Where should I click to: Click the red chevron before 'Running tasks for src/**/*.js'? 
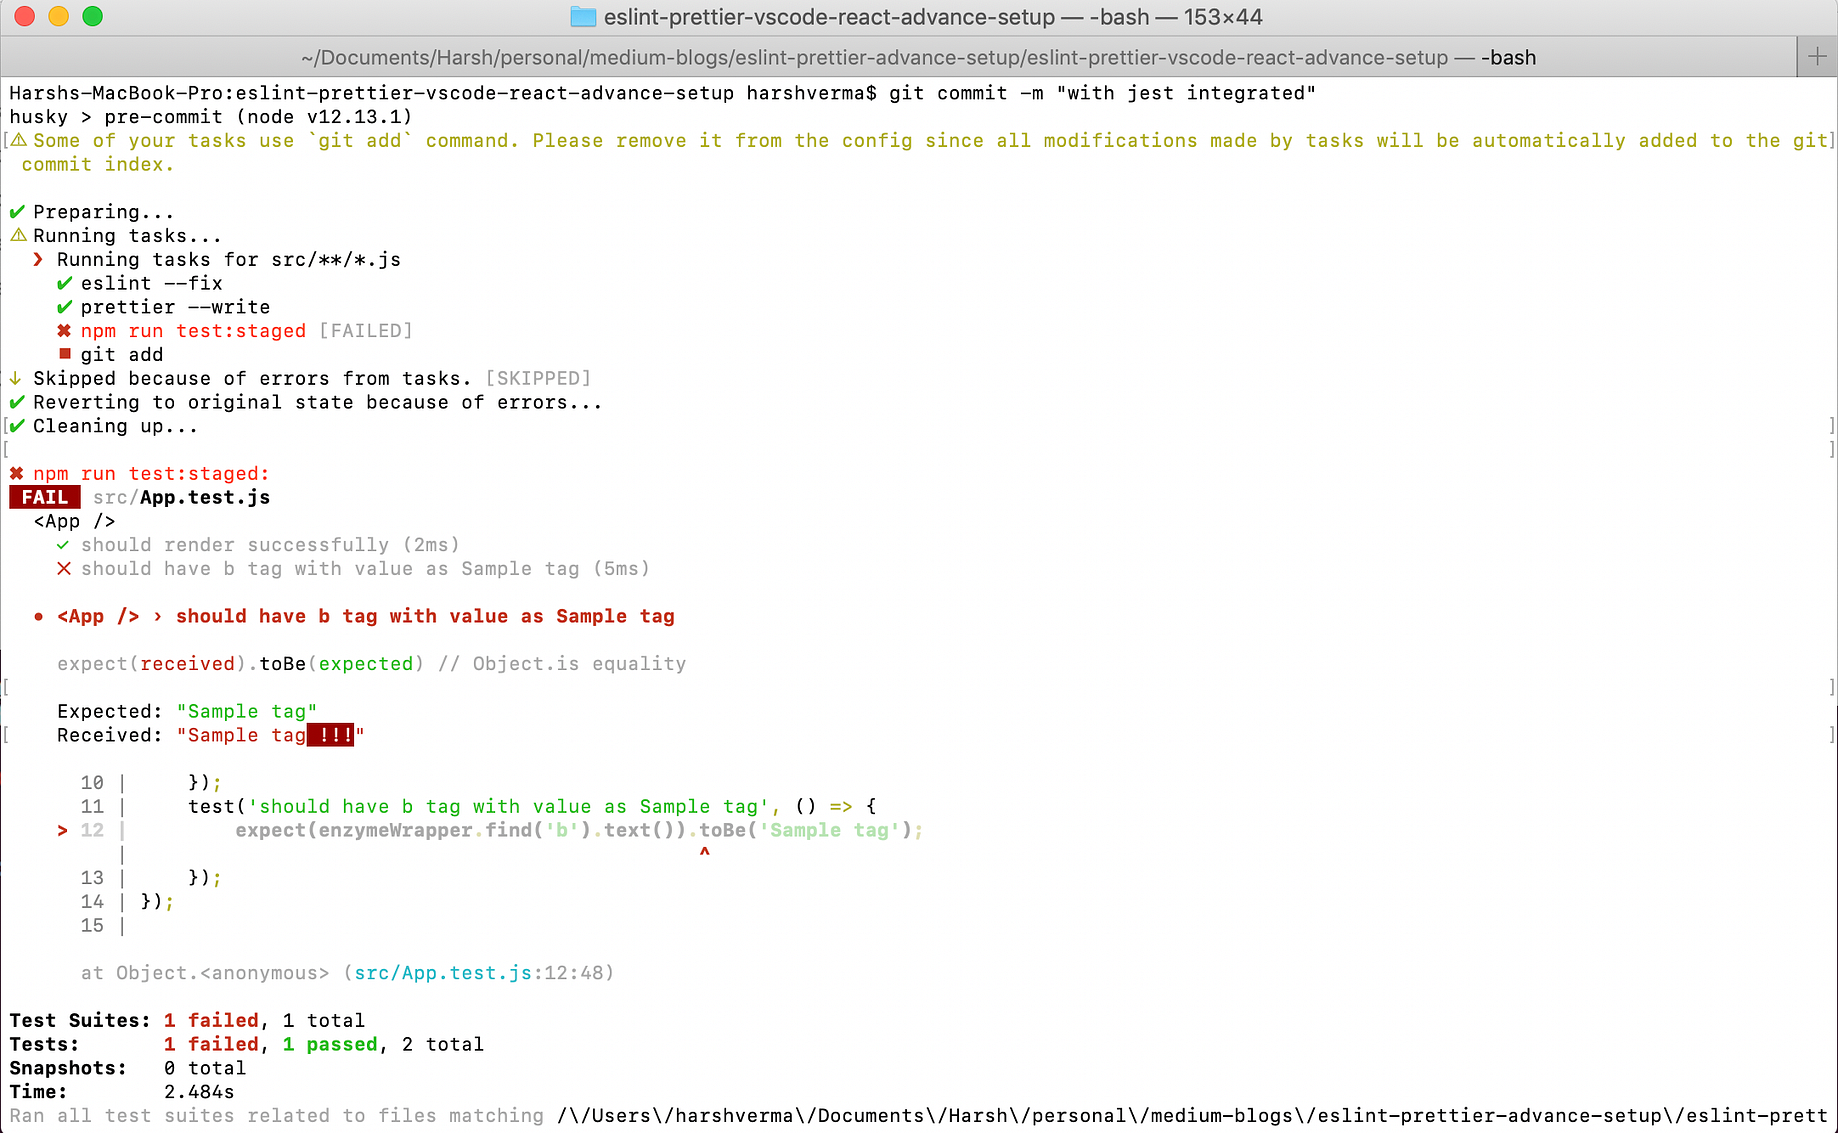38,260
